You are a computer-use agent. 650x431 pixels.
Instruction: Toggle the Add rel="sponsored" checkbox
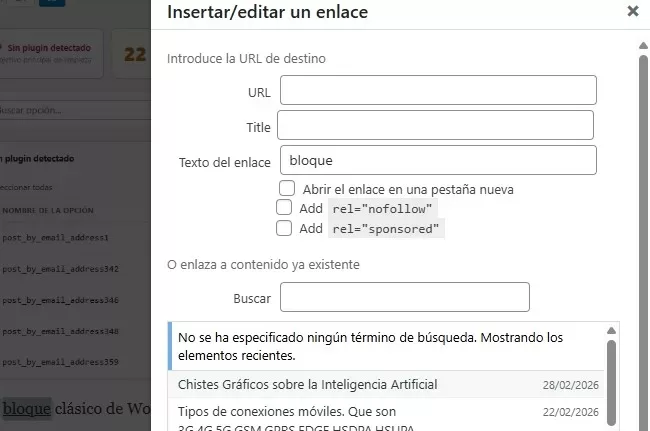[x=284, y=228]
